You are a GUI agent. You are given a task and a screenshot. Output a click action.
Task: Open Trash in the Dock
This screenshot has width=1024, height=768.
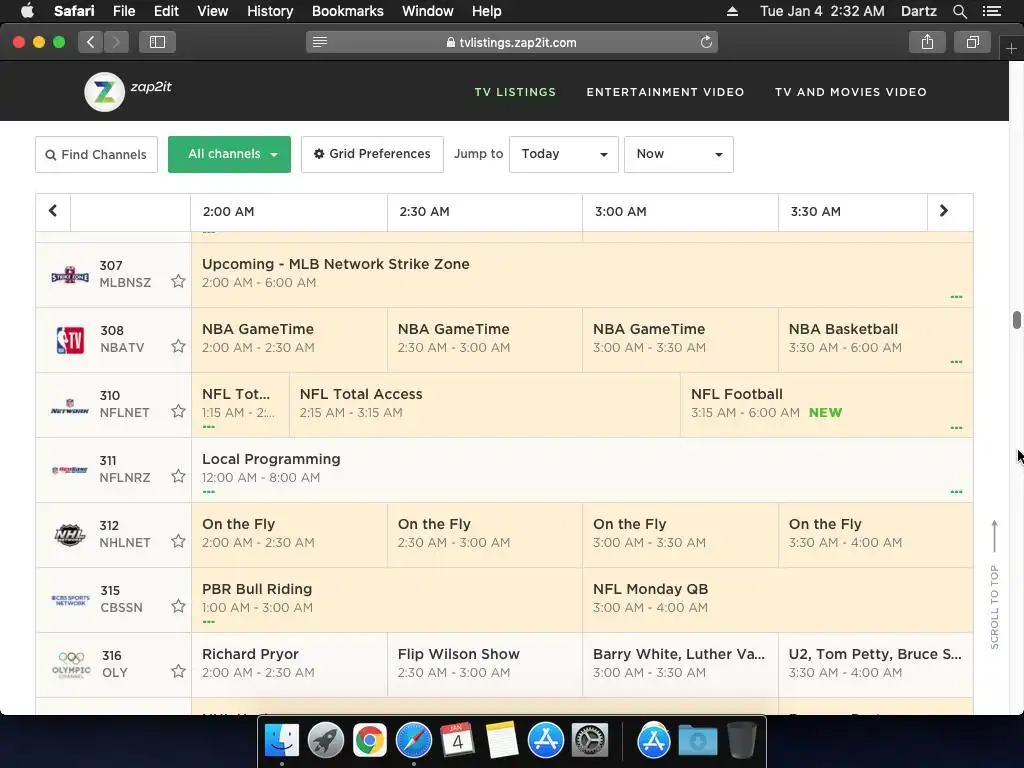click(741, 740)
